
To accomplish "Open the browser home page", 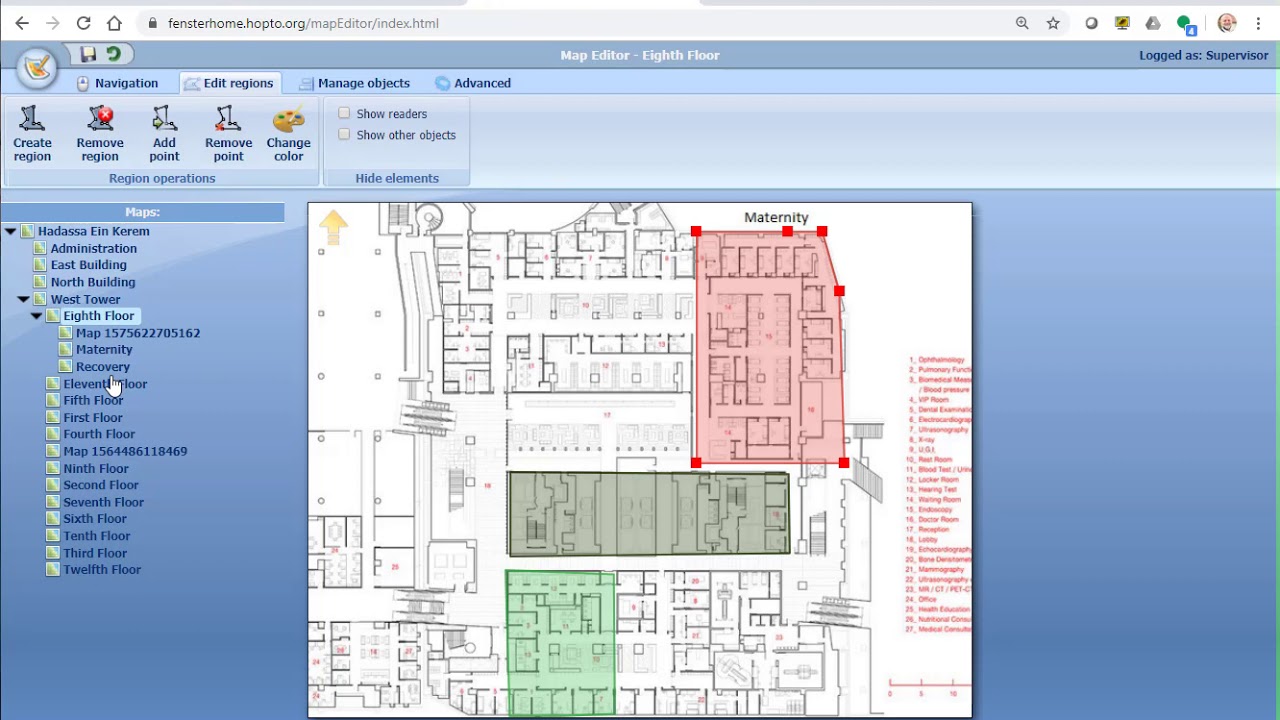I will click(114, 23).
